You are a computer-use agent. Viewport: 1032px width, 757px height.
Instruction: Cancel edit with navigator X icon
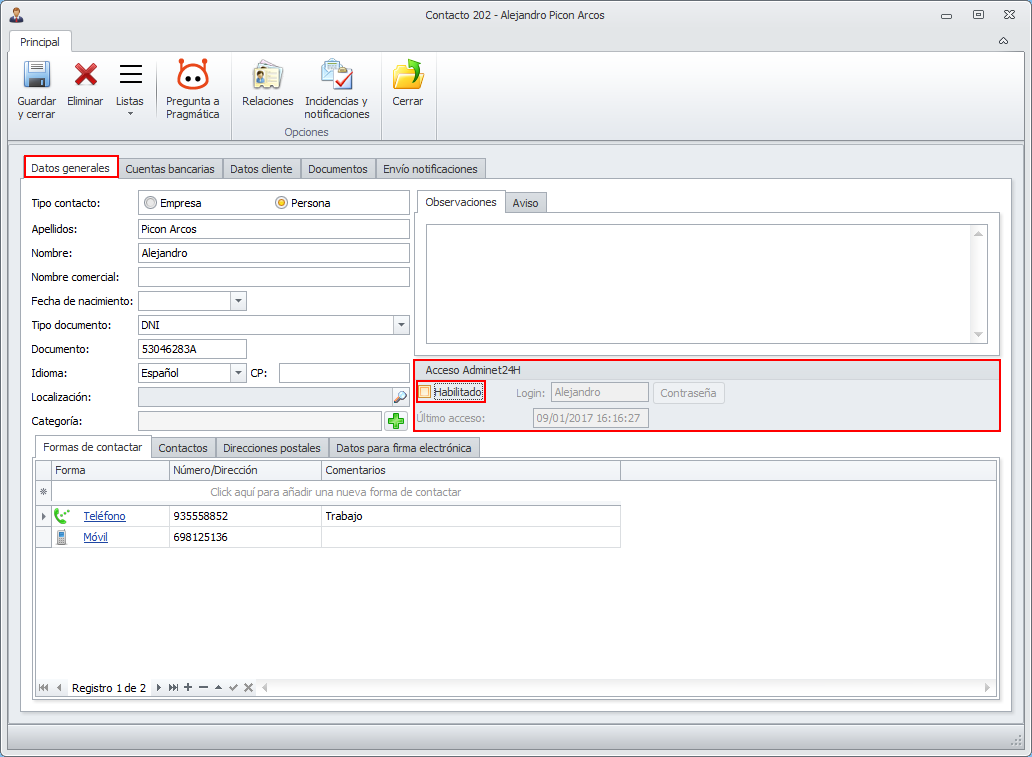[x=248, y=687]
